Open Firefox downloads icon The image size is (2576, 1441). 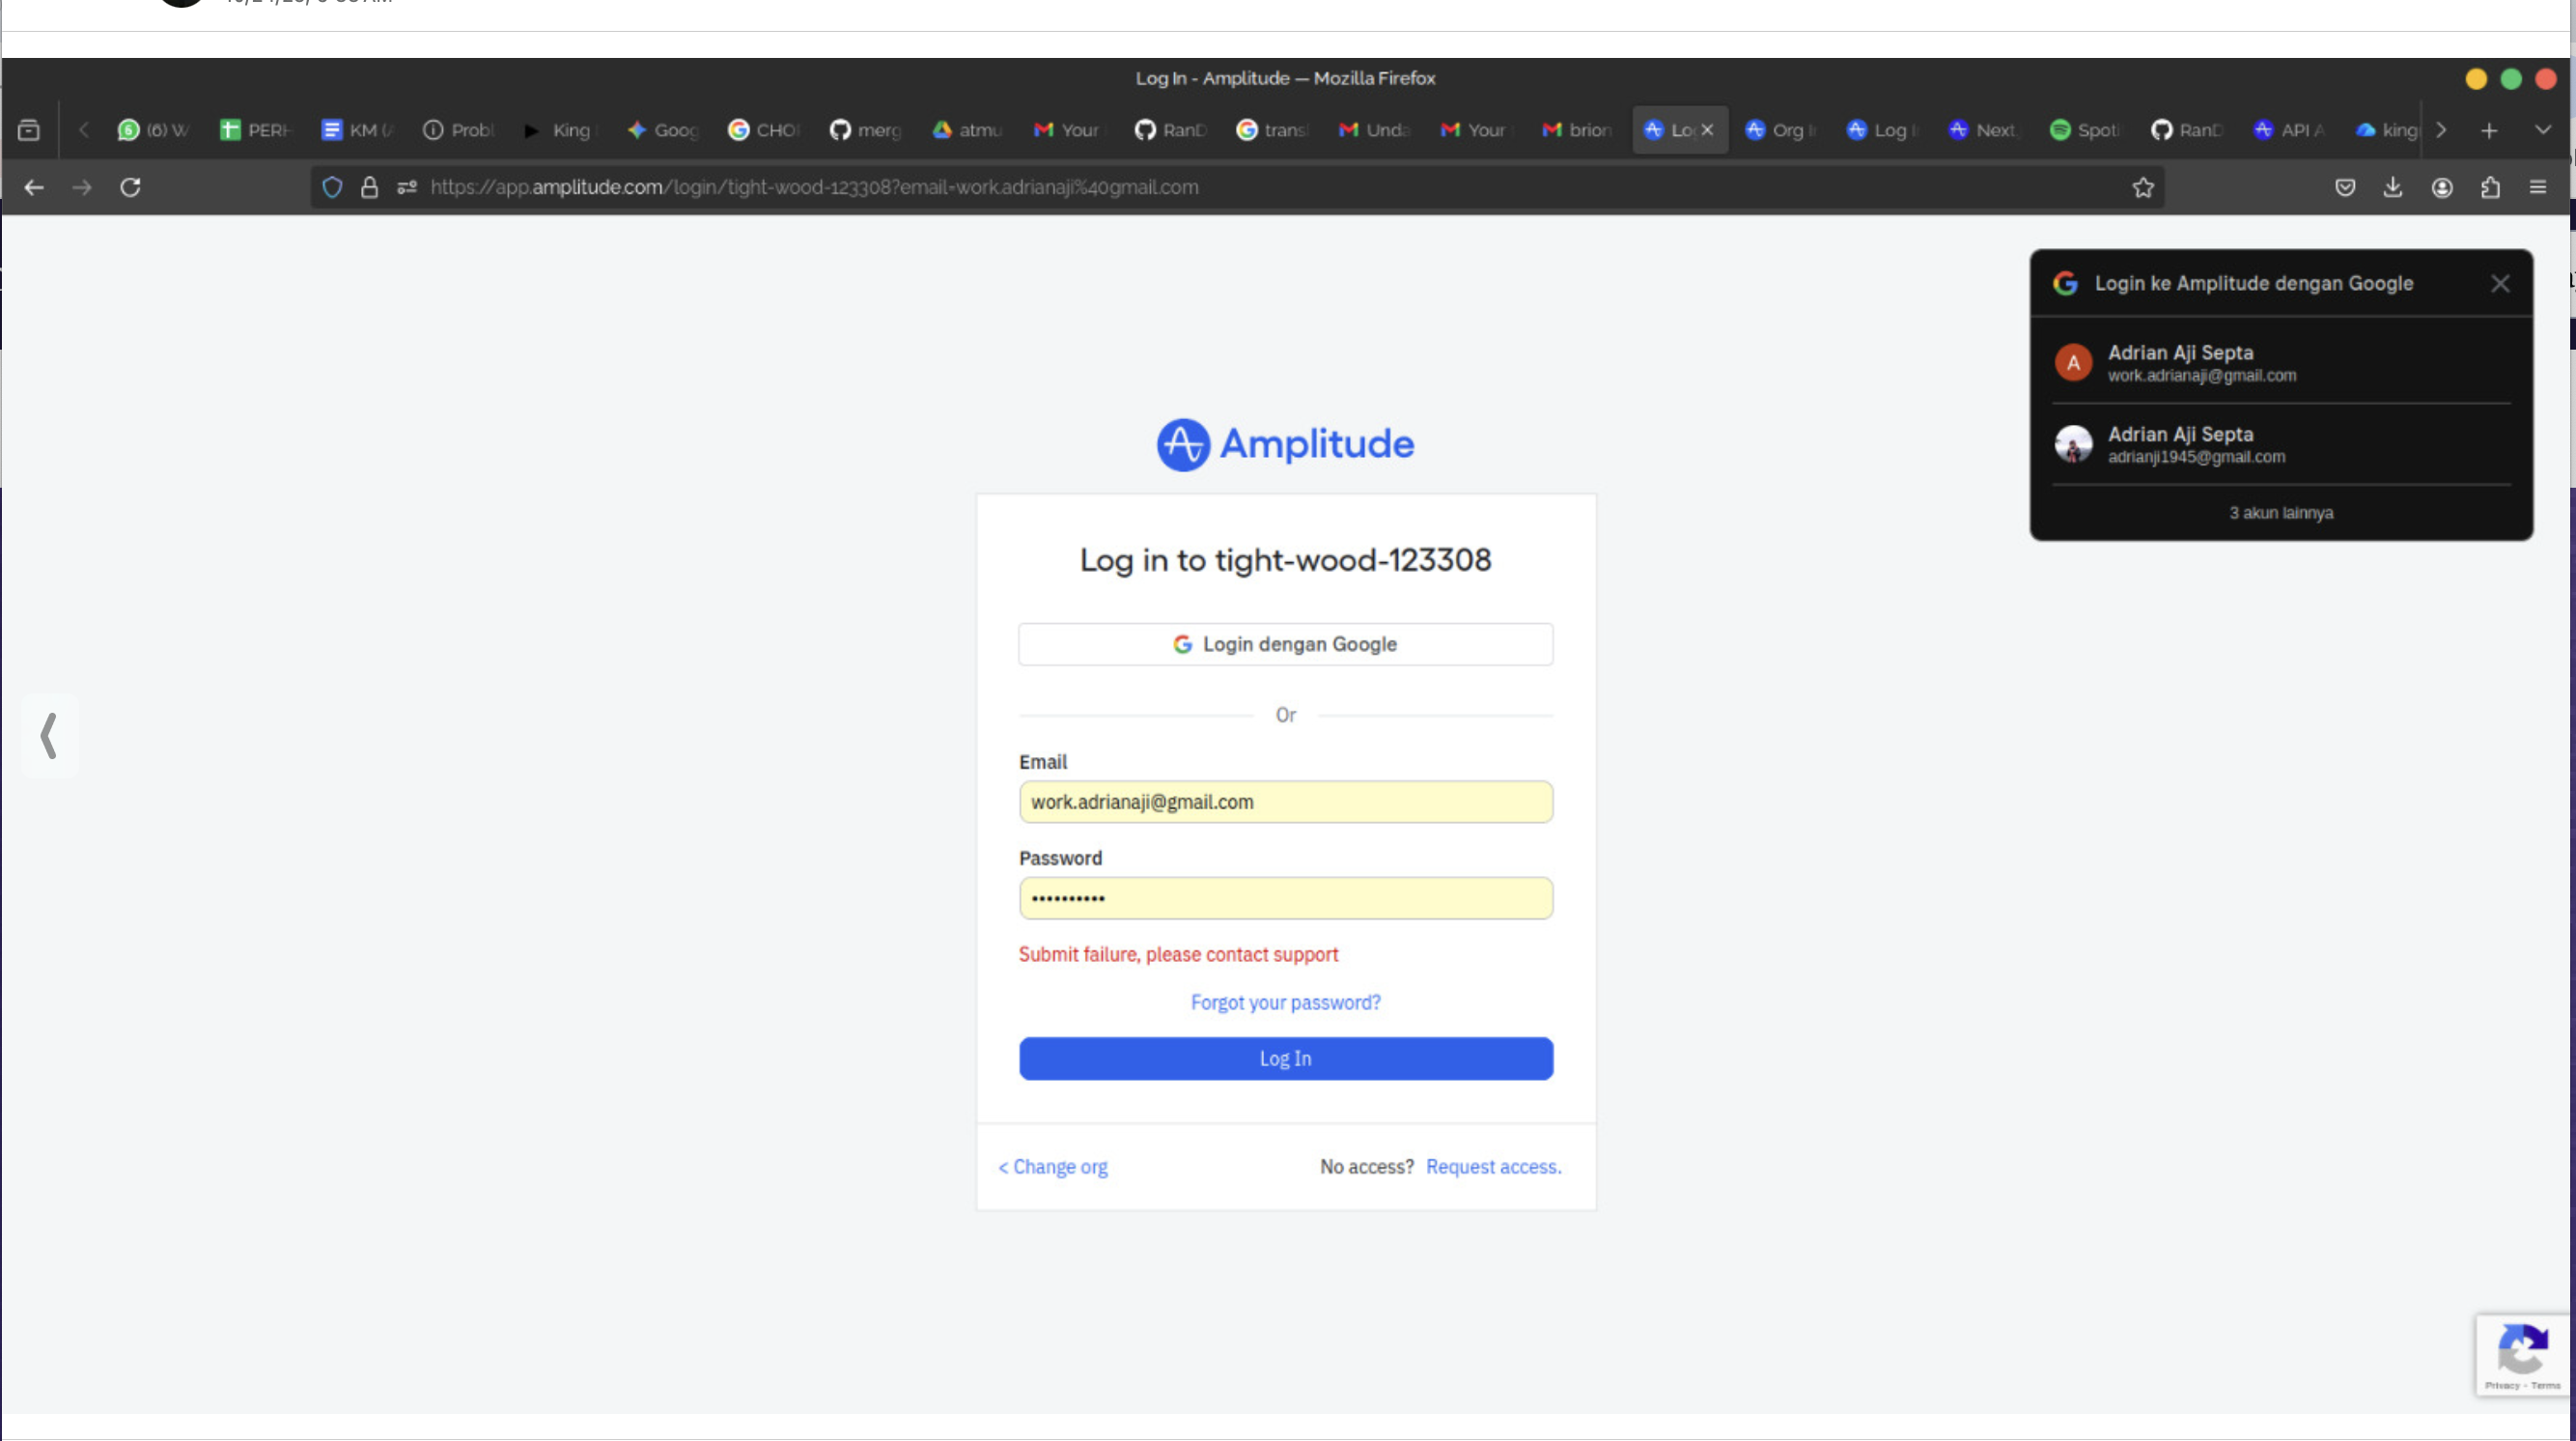pos(2392,187)
